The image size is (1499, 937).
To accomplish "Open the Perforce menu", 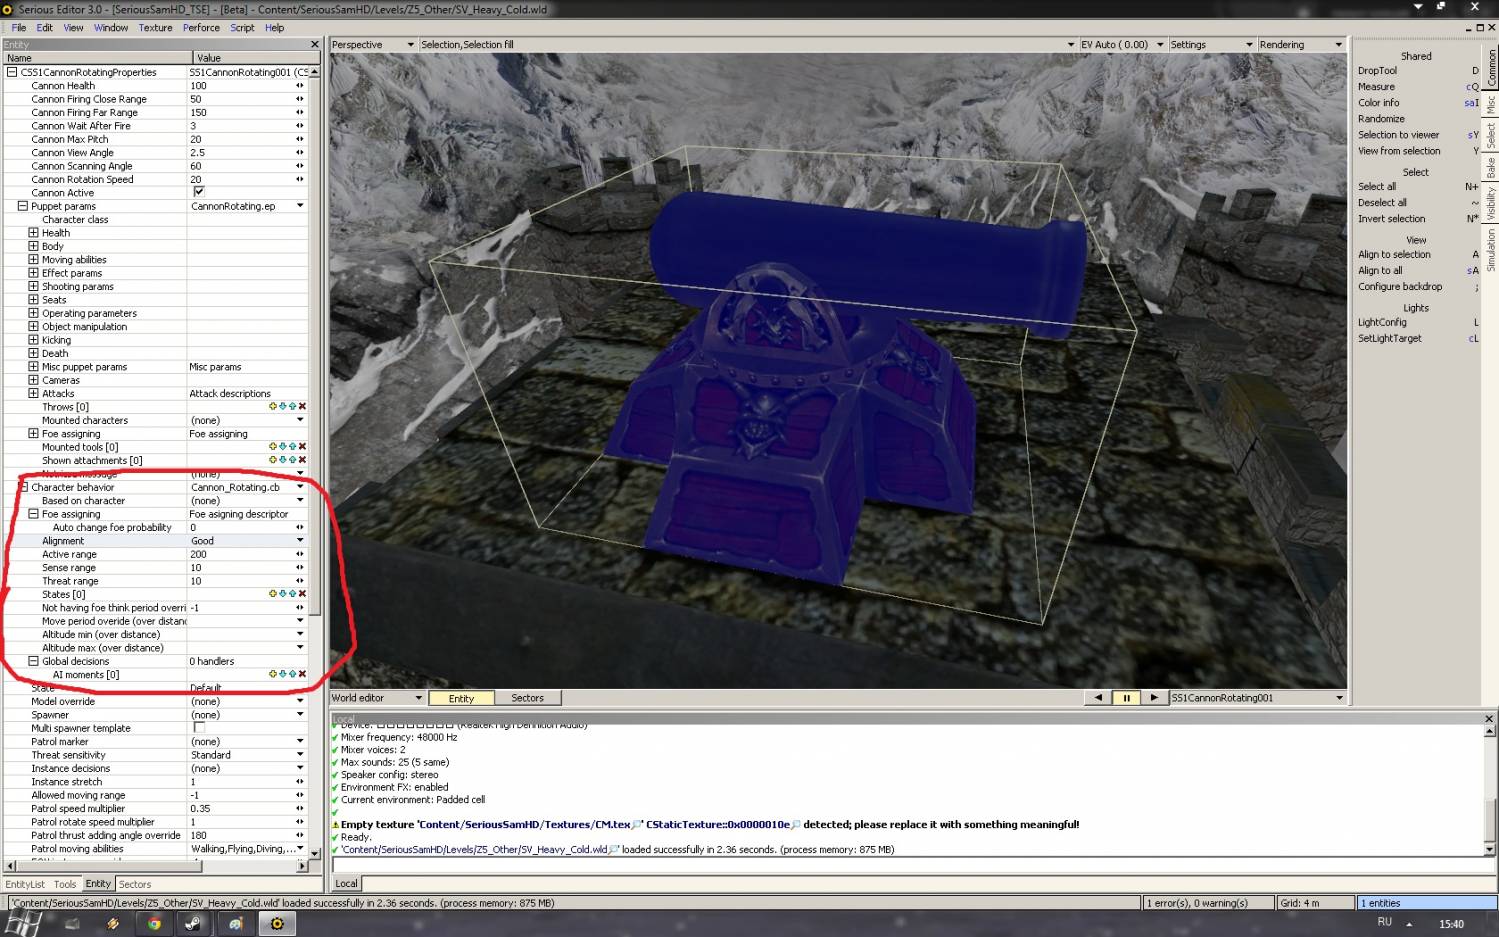I will 201,28.
